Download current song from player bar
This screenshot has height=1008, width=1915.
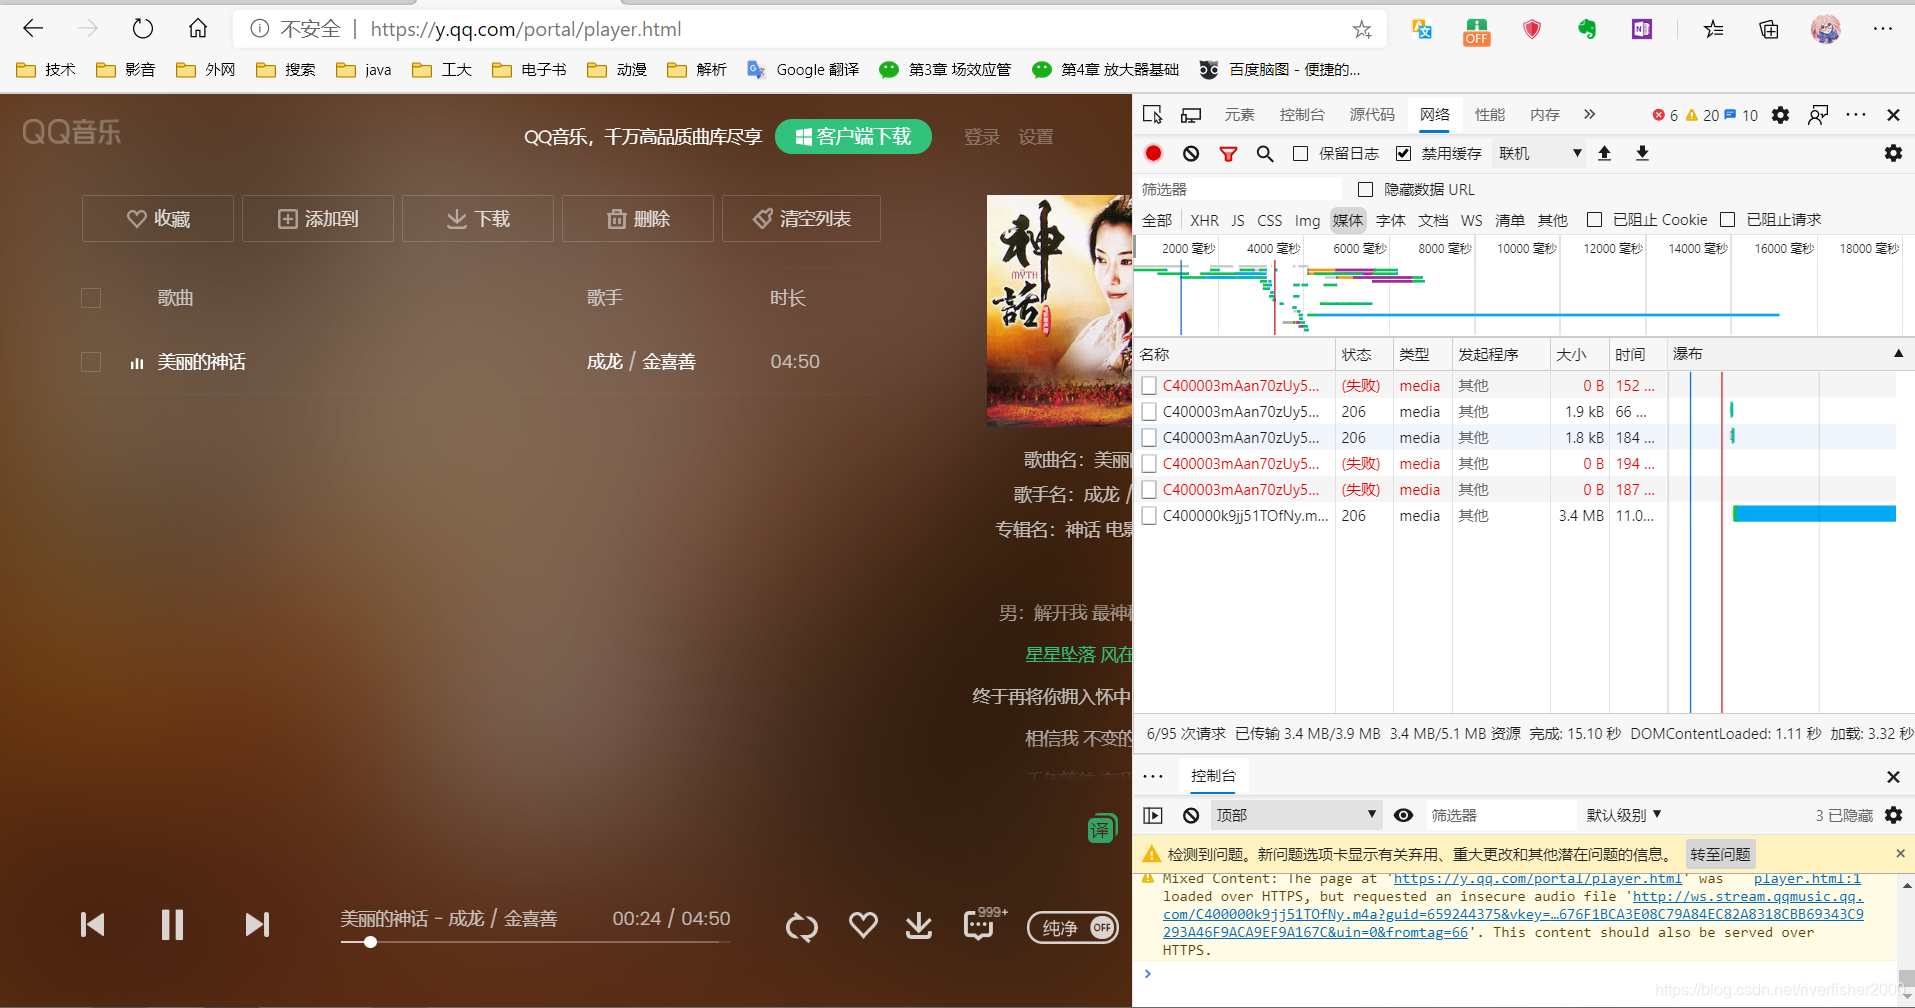919,926
